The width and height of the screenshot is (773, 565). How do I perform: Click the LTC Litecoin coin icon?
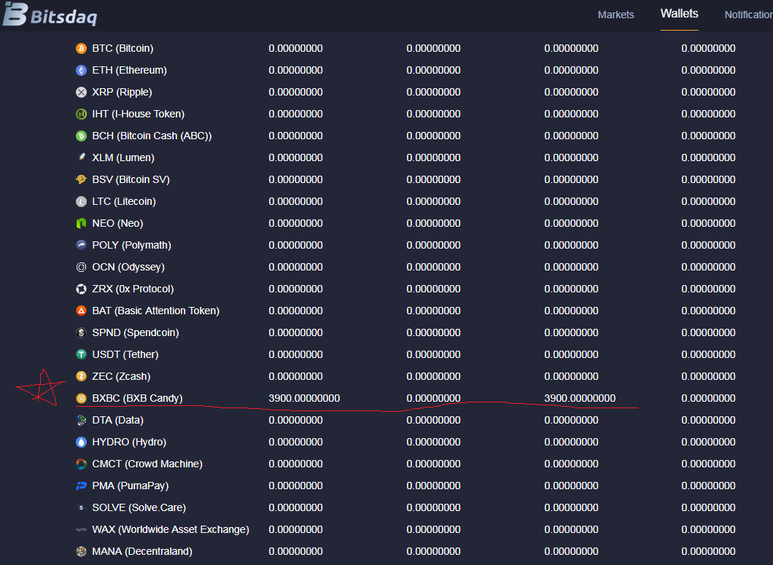pyautogui.click(x=81, y=202)
